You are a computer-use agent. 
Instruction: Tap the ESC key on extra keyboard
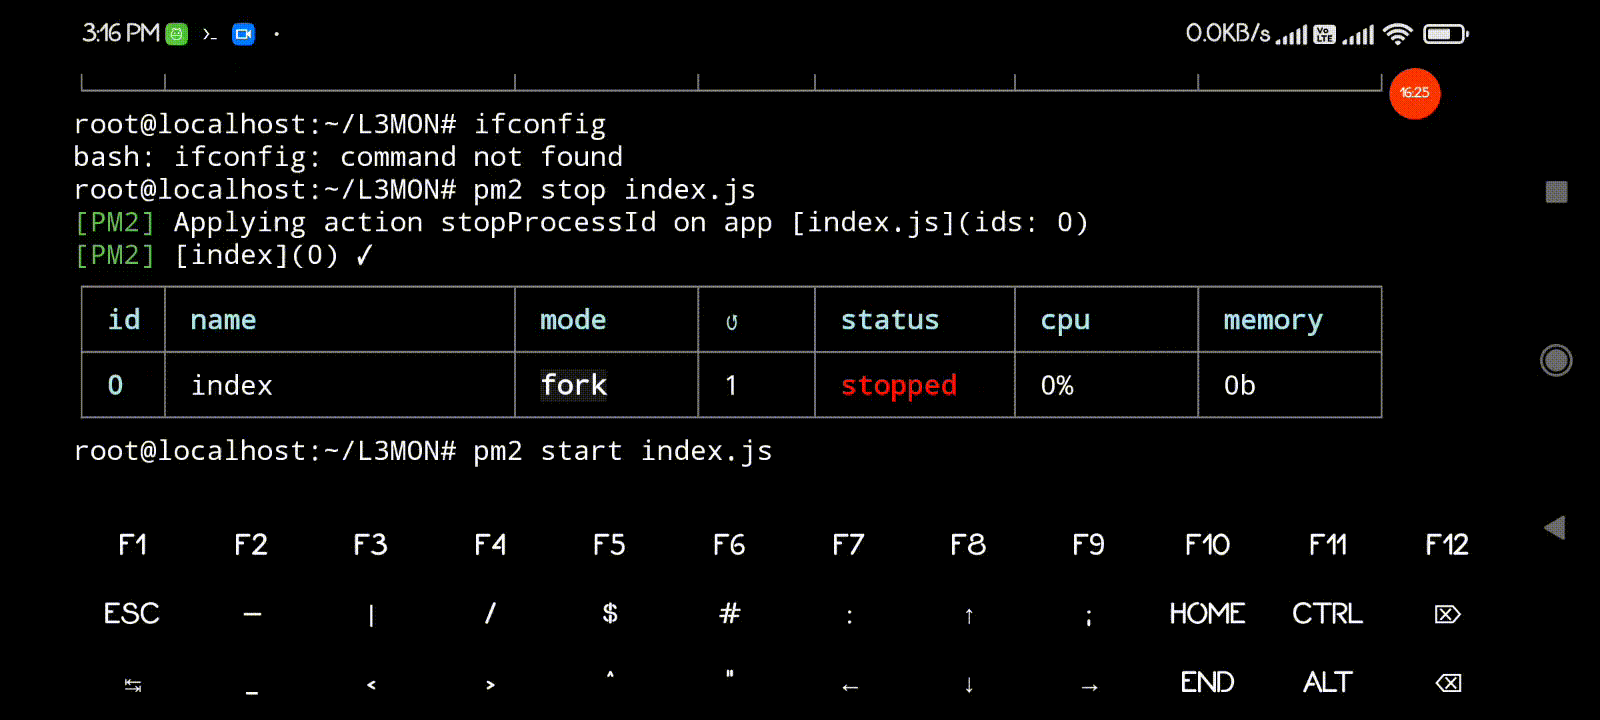point(131,613)
